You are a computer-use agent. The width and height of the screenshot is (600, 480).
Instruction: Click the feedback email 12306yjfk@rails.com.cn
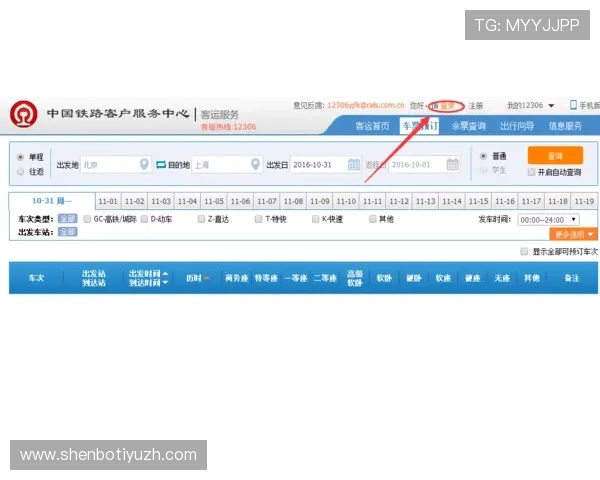366,105
